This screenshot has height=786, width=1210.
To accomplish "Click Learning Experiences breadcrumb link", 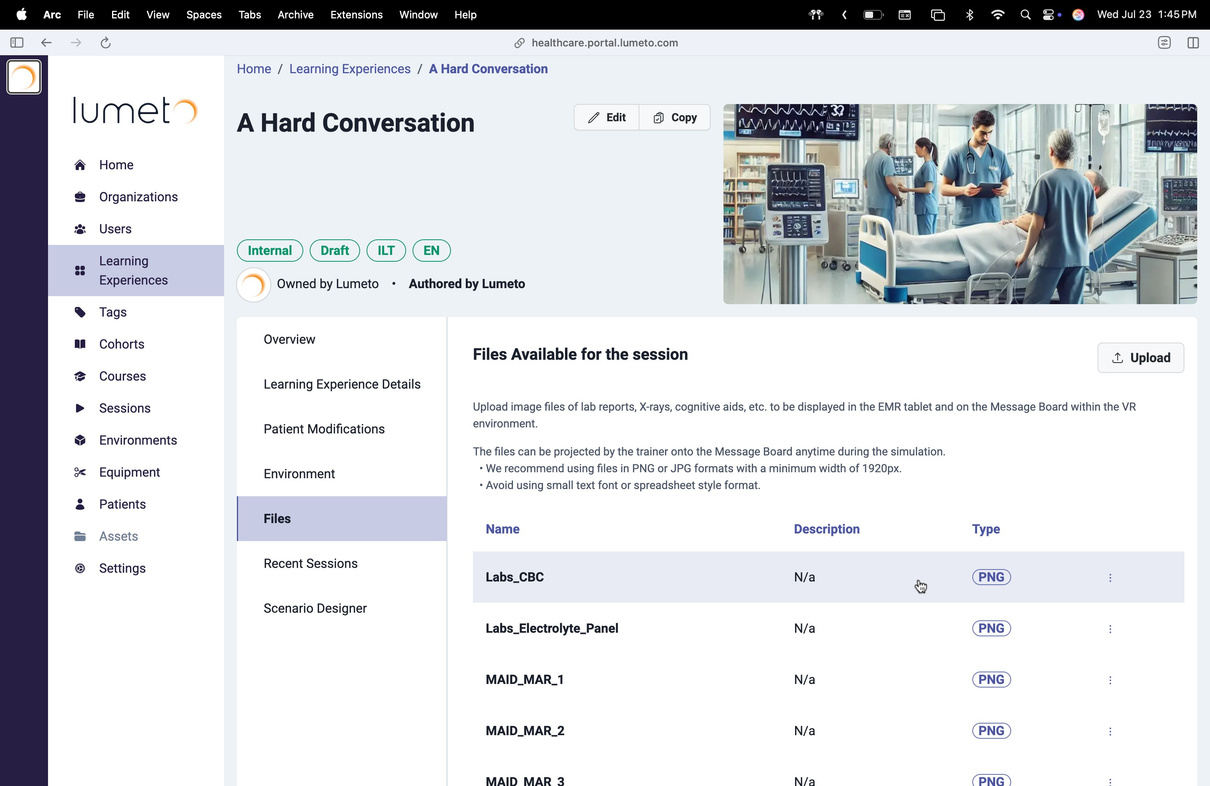I will point(350,69).
